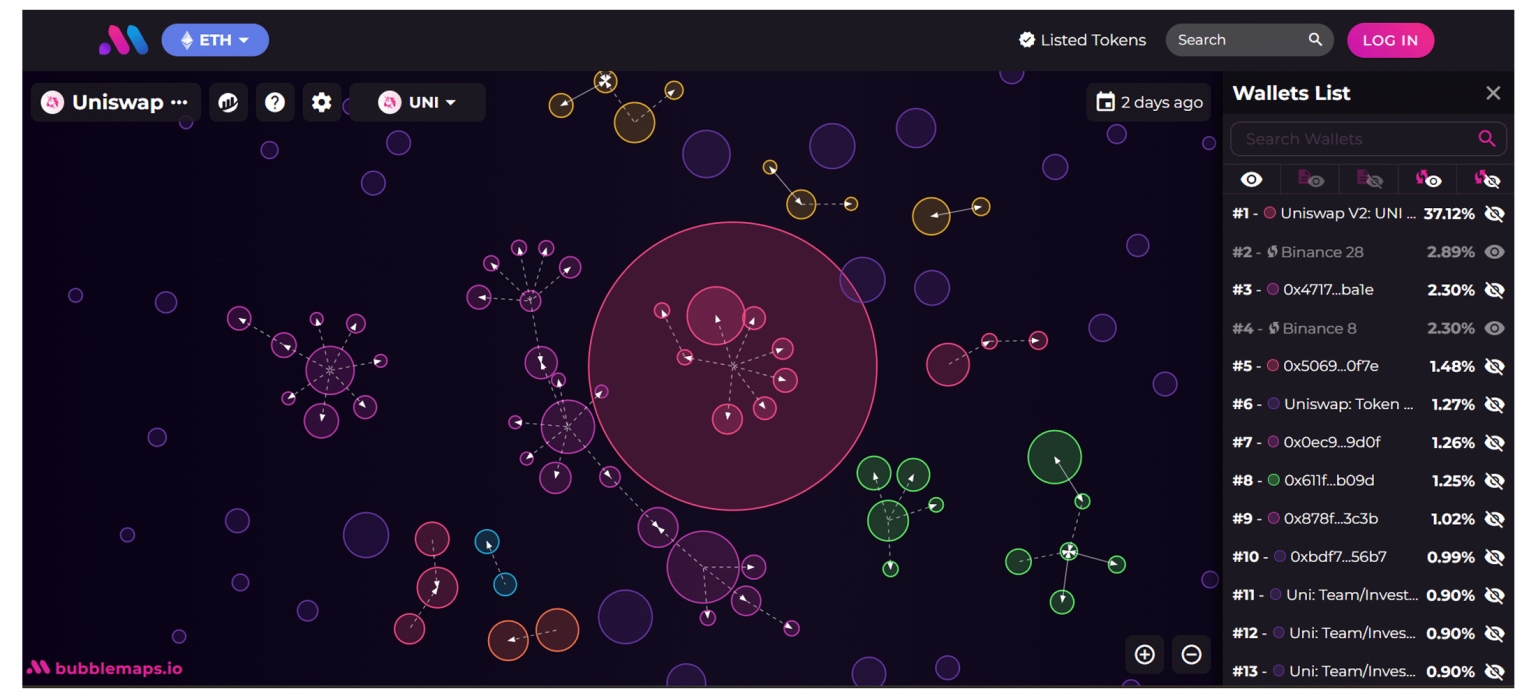Toggle eye icon for wallet #12
1536x698 pixels.
pos(1494,633)
